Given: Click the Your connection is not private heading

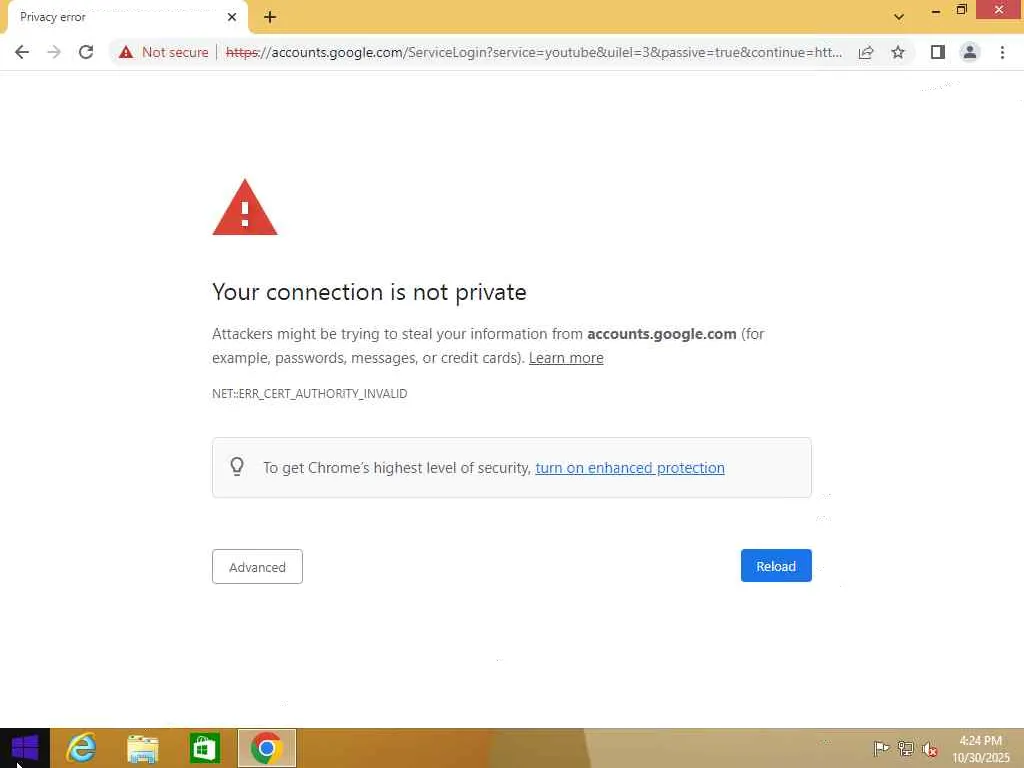Looking at the screenshot, I should click(369, 292).
